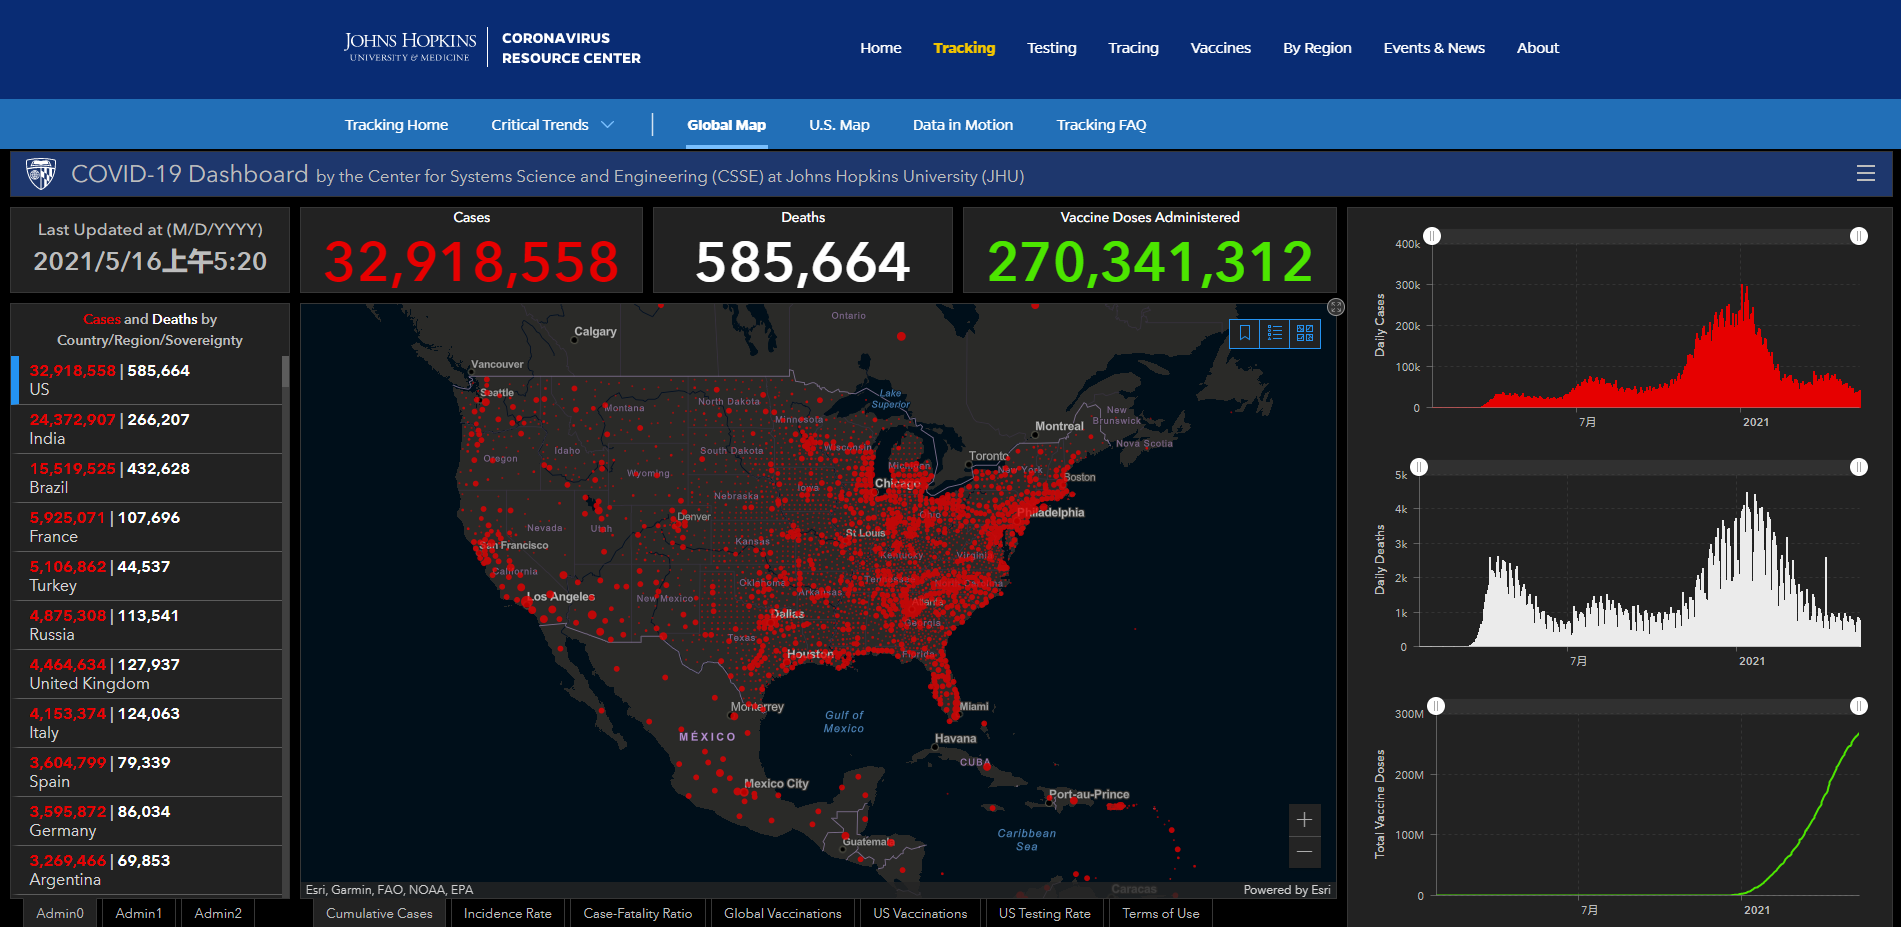
Task: Select the Cumulative Cases map tab
Action: [x=379, y=913]
